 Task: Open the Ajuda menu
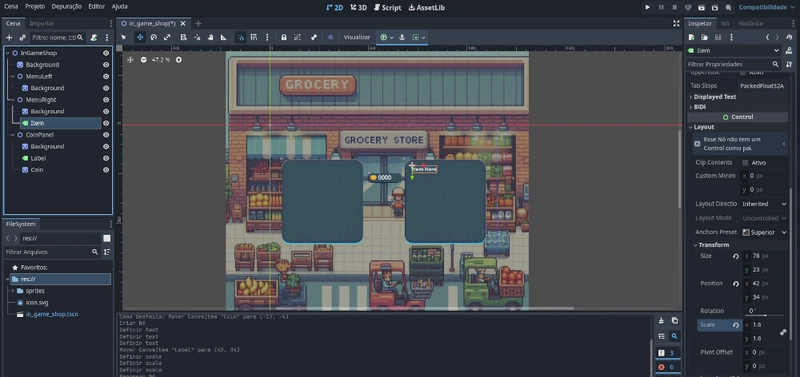tap(119, 7)
